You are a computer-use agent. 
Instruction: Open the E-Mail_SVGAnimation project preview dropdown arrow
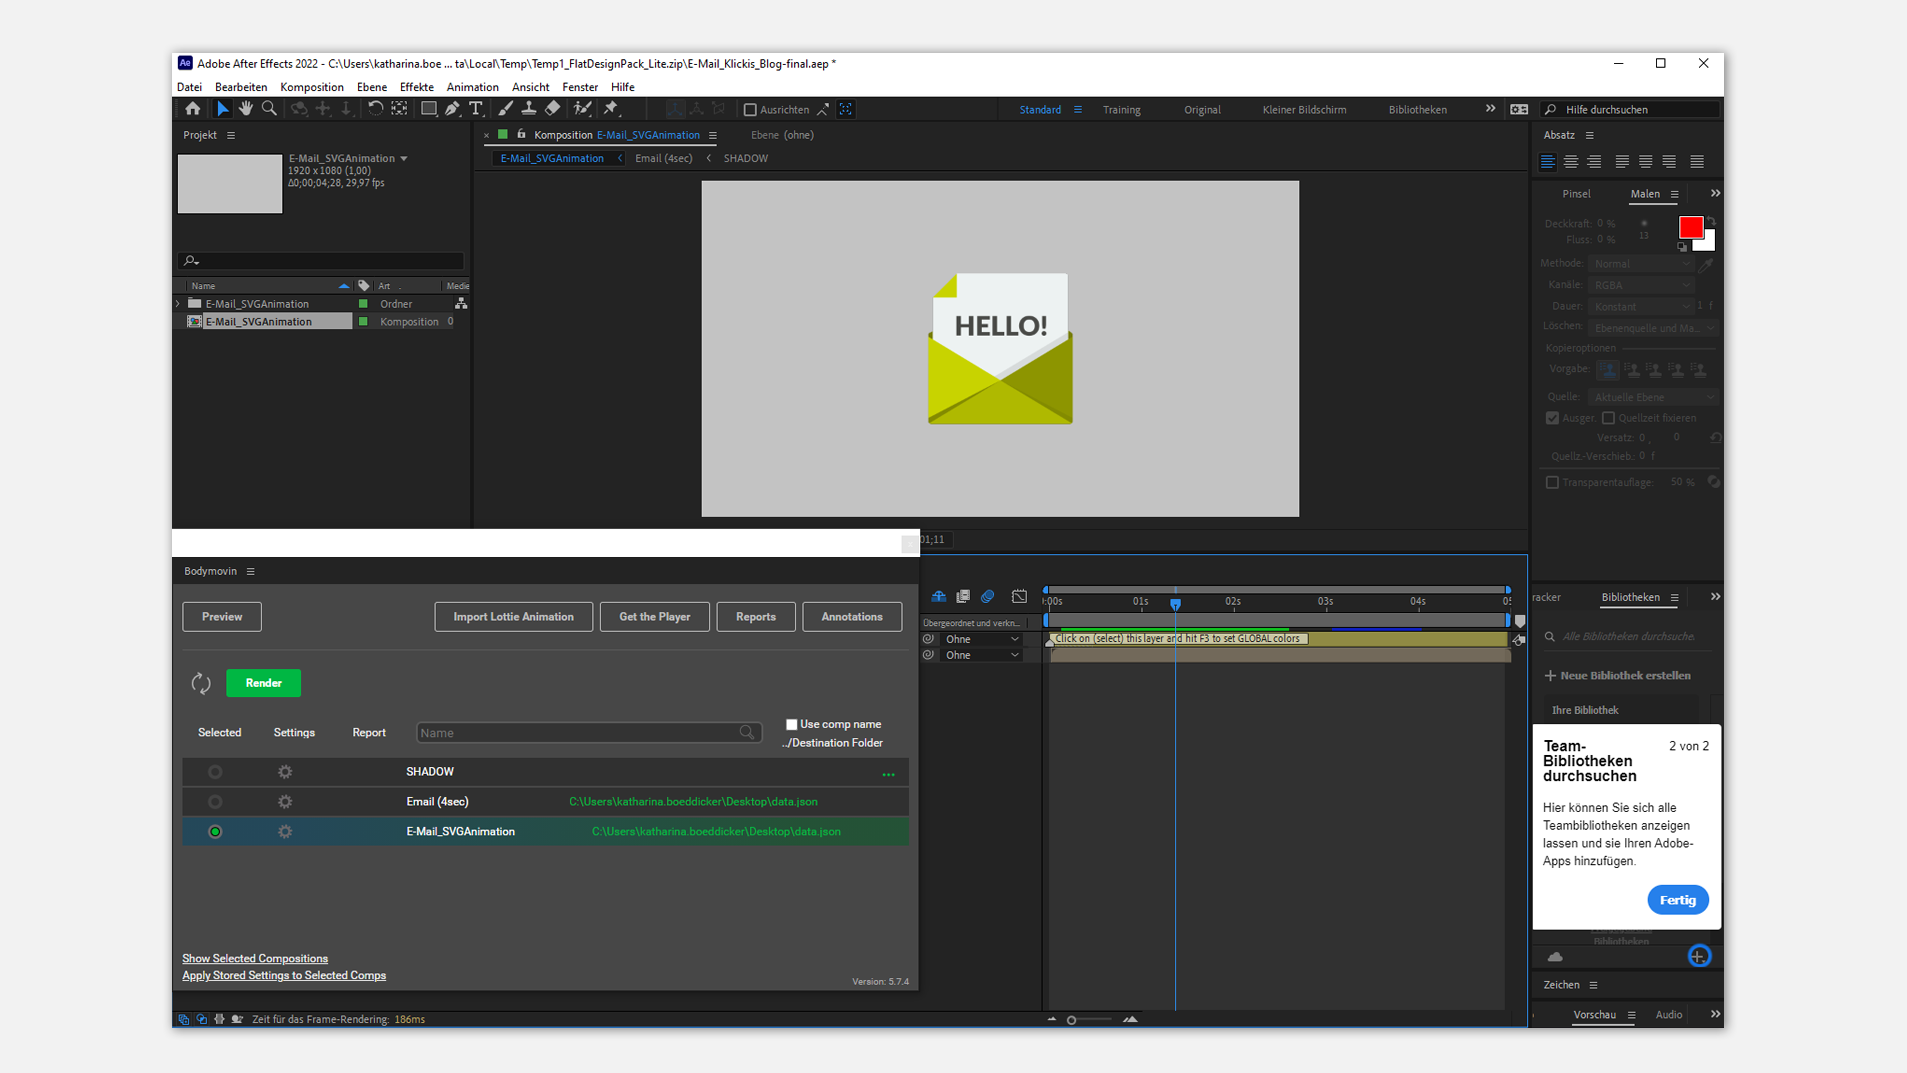pyautogui.click(x=404, y=158)
